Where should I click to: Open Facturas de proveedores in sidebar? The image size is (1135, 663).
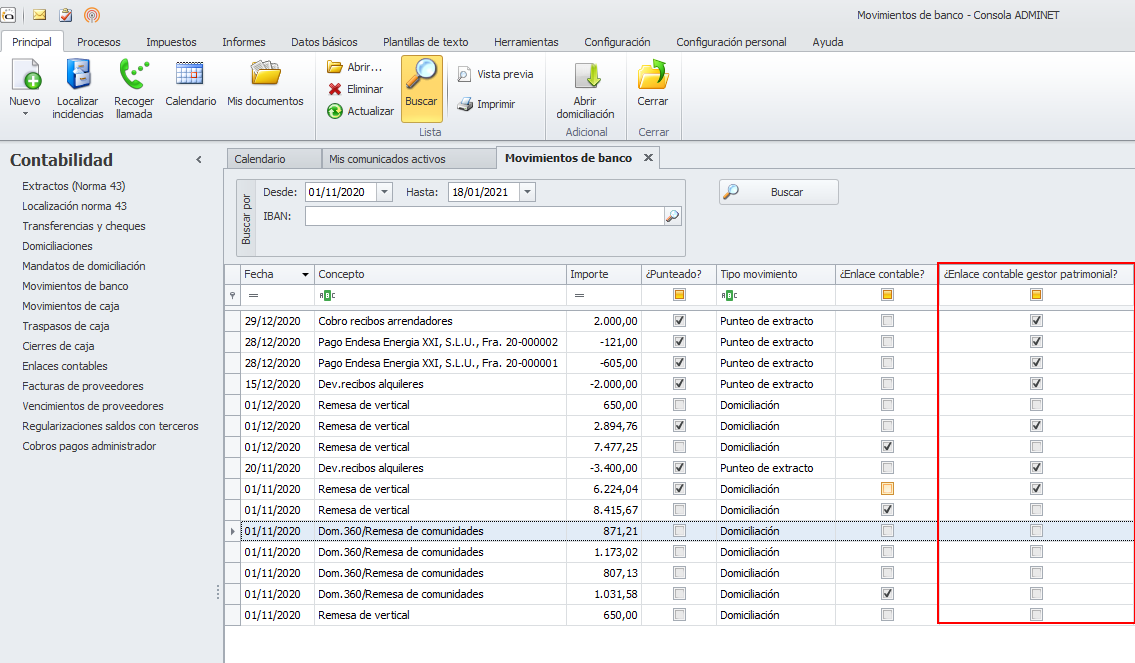click(x=83, y=386)
